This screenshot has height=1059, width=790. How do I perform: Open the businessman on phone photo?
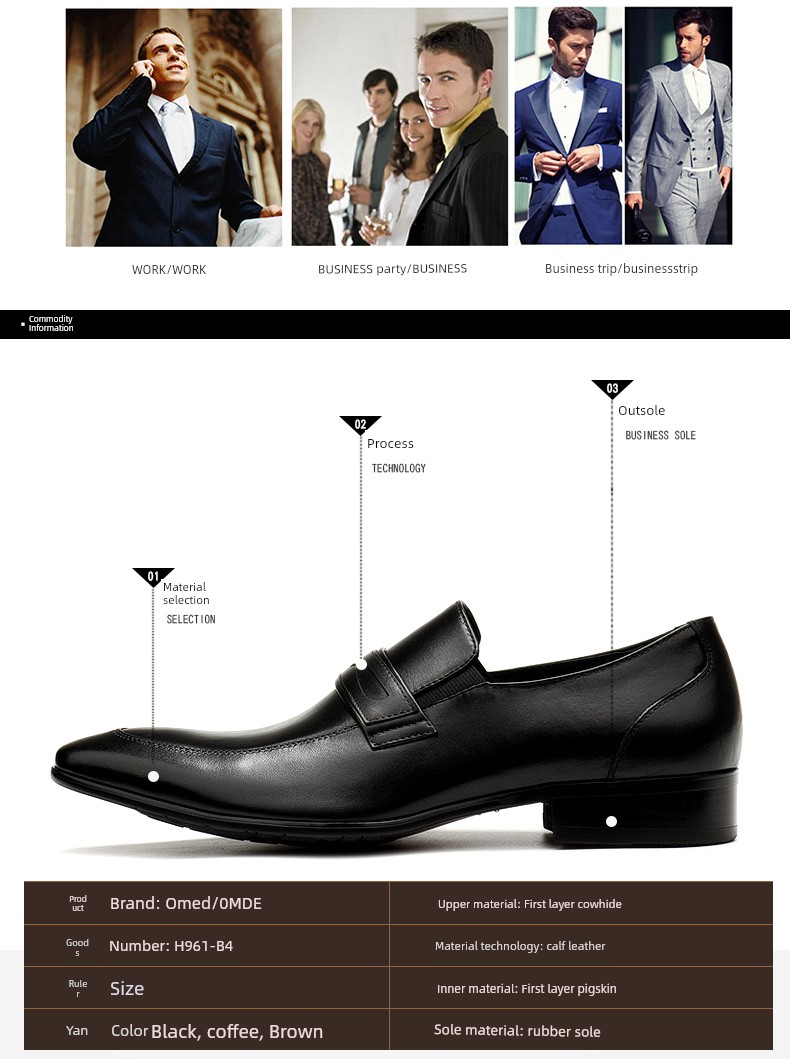click(174, 127)
